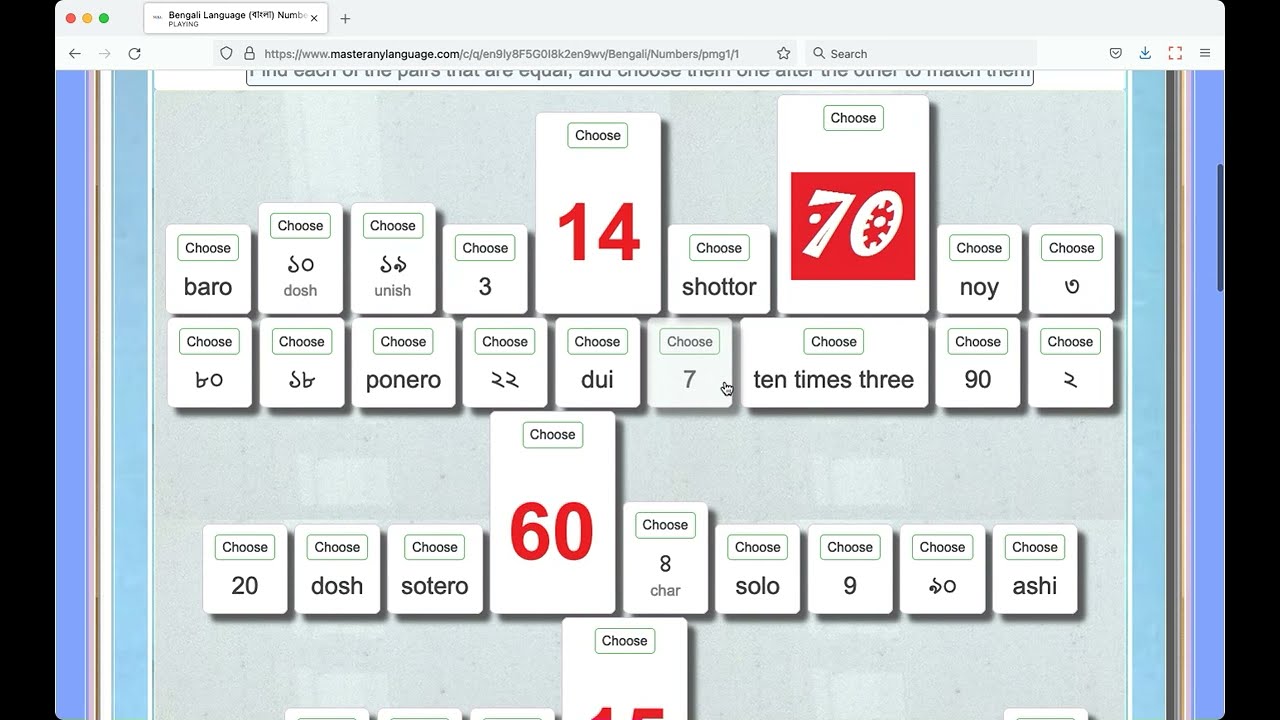Choose the Bengali ২ card
Viewport: 1280px width, 720px height.
click(1070, 341)
